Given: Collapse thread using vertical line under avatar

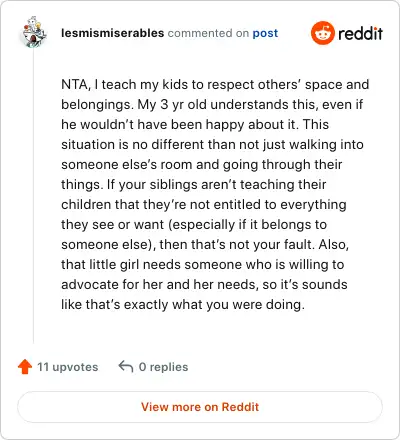Looking at the screenshot, I should (x=33, y=196).
